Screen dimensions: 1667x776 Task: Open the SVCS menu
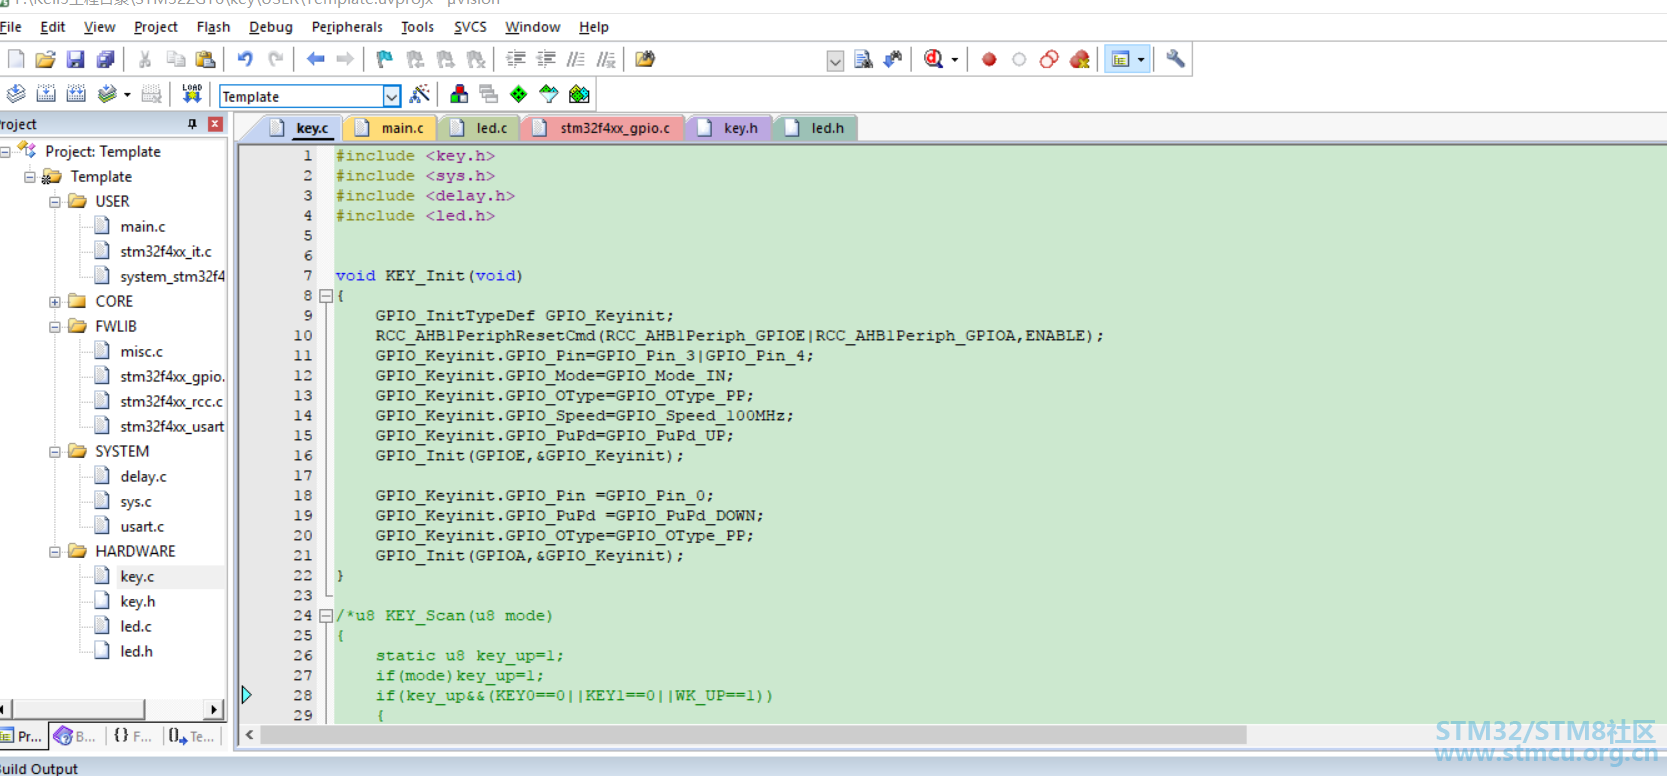(470, 27)
